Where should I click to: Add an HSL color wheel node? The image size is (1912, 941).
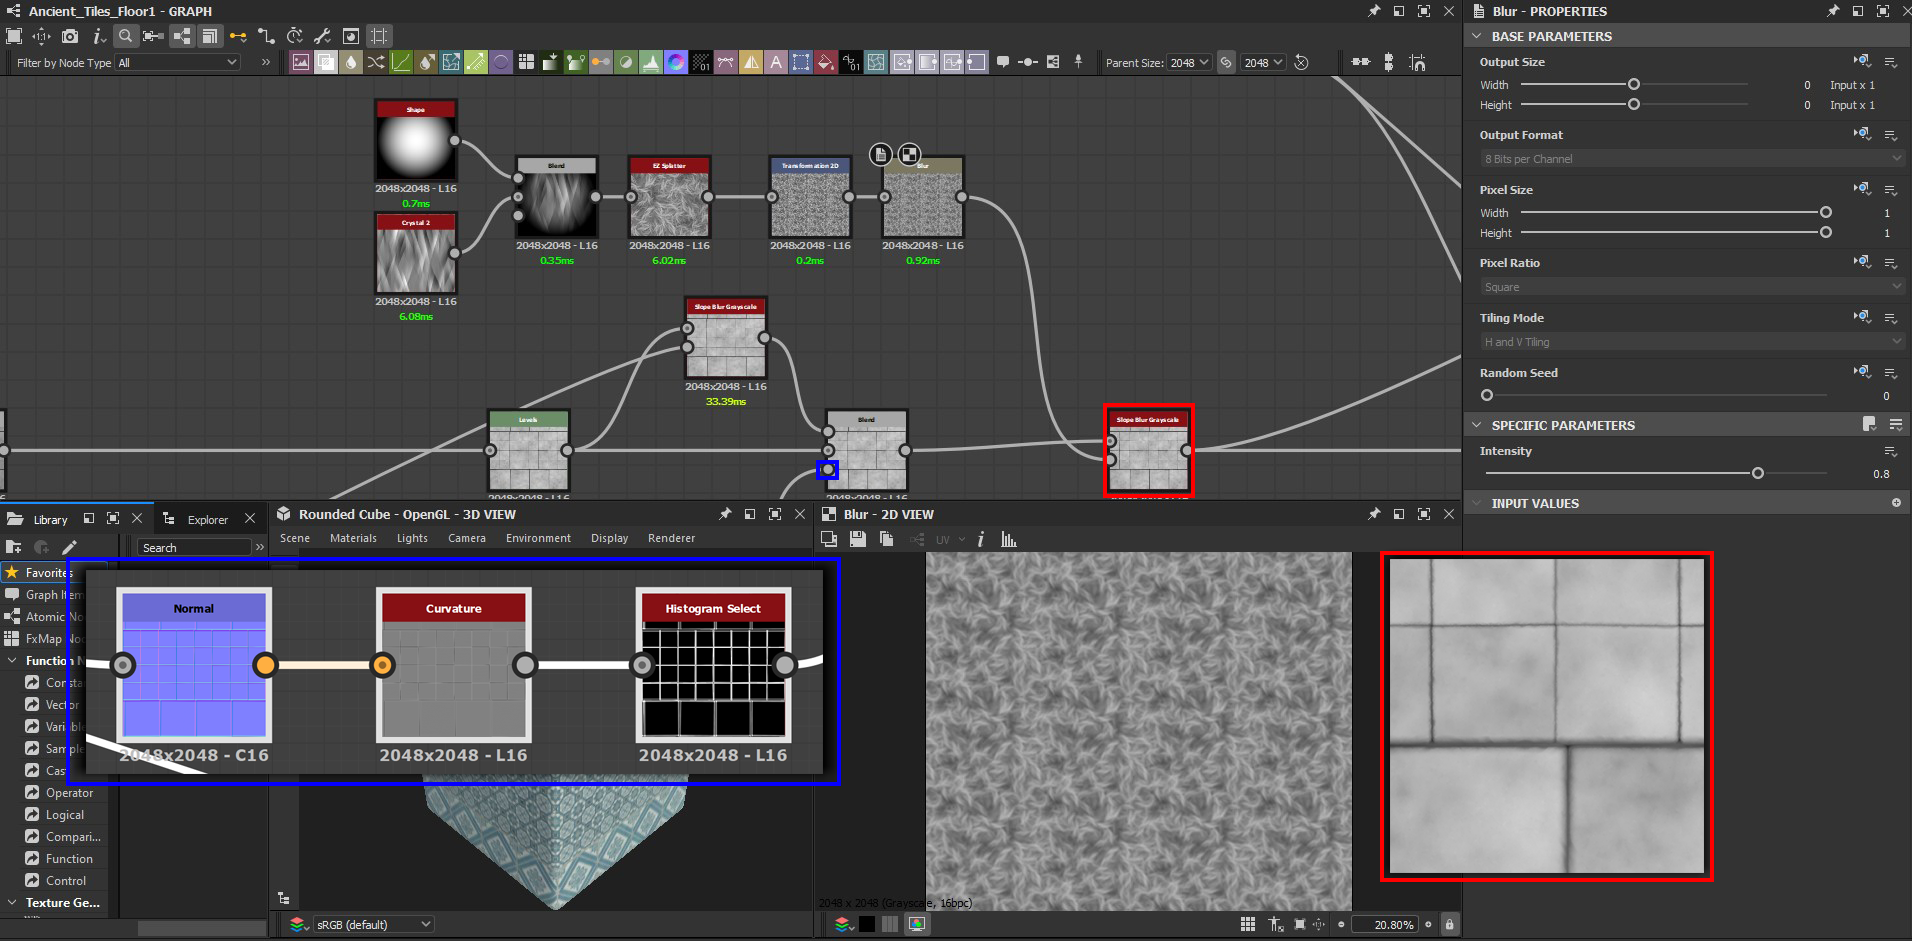[676, 62]
